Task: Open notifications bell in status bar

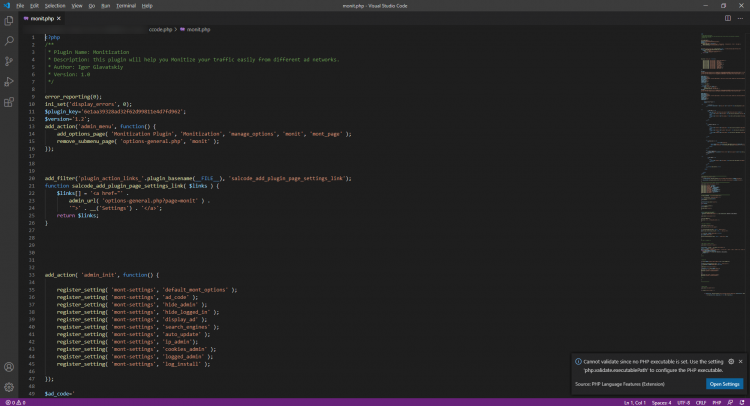Action: pos(742,403)
